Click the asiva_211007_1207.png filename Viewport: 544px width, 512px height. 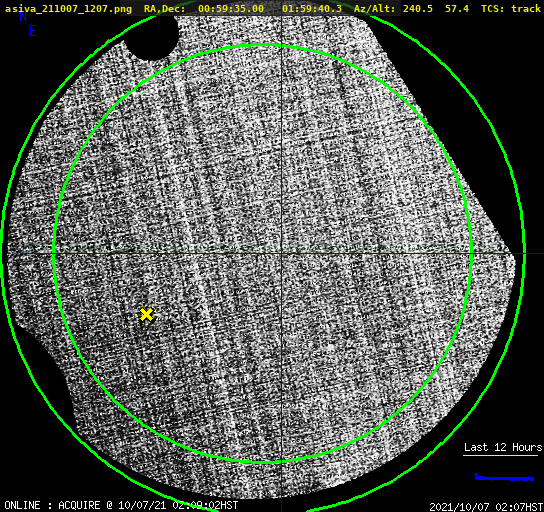[68, 9]
